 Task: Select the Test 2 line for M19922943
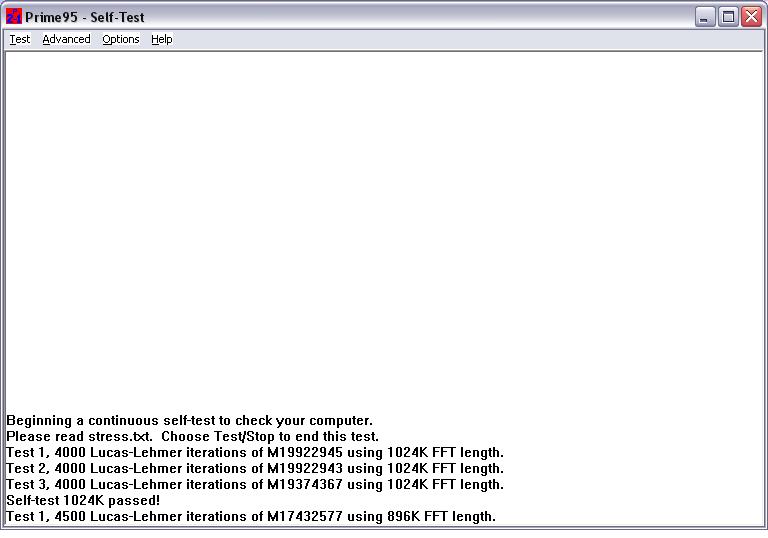click(x=255, y=468)
